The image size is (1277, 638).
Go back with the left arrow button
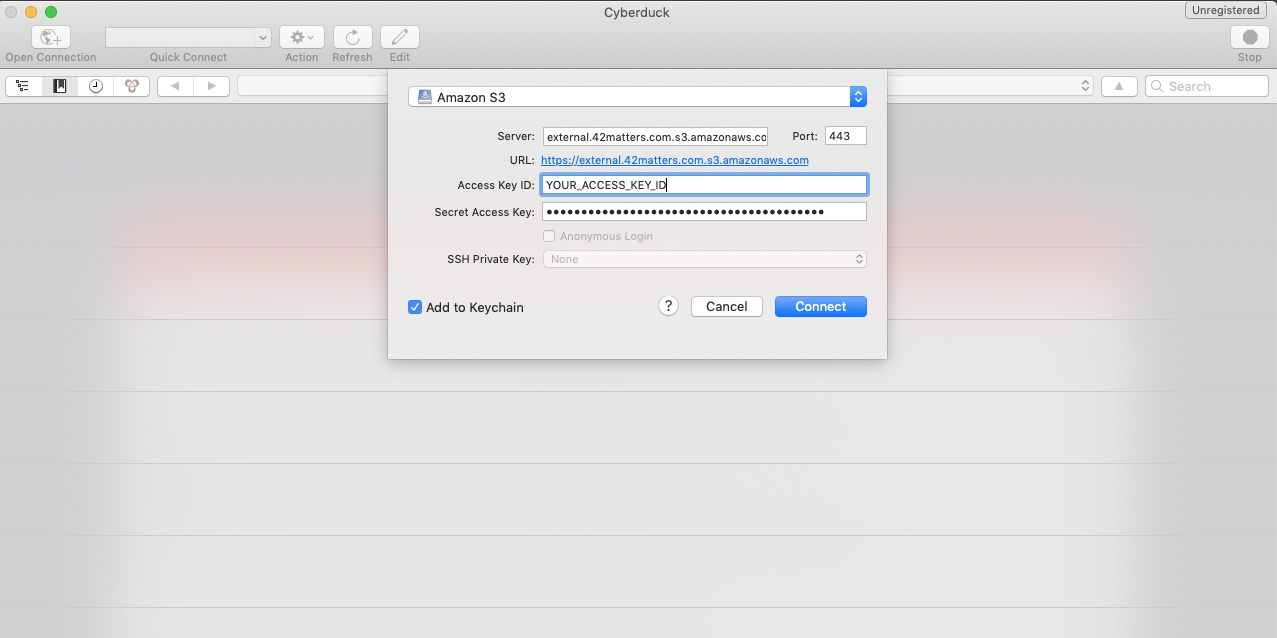(x=175, y=86)
